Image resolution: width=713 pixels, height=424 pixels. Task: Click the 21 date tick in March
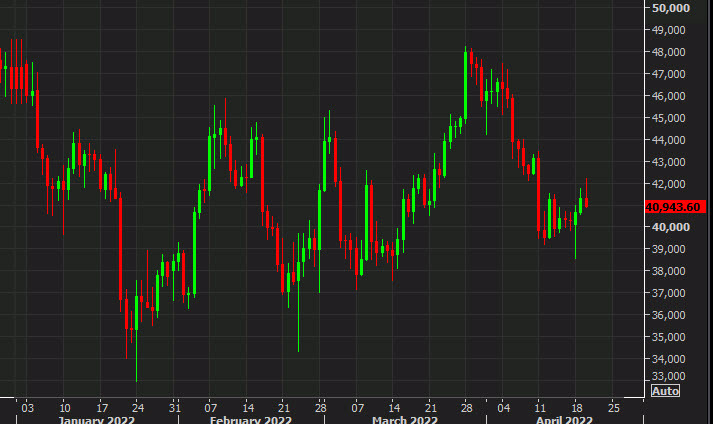[x=430, y=408]
